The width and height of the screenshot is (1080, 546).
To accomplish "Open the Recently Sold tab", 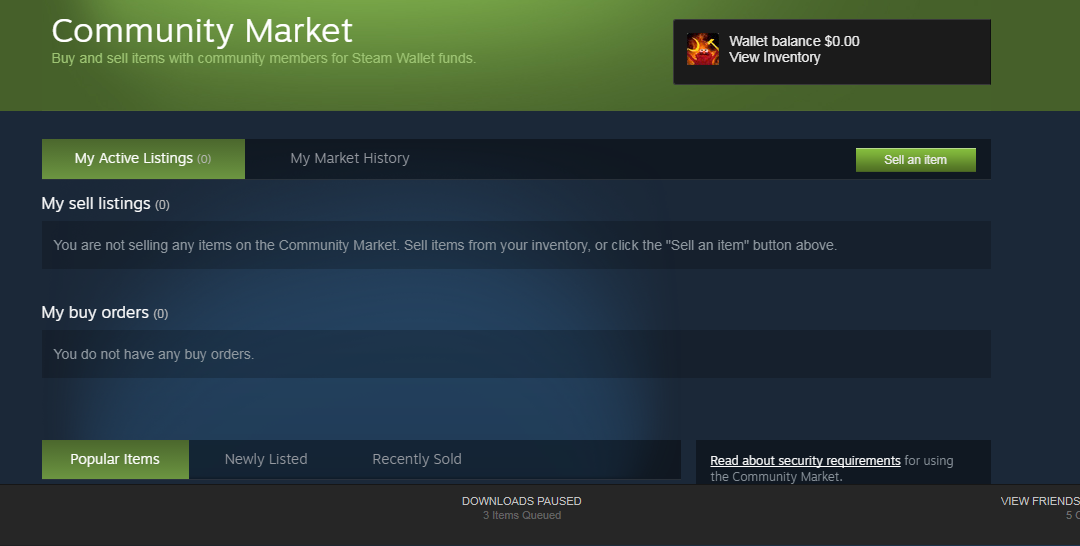I will 417,459.
